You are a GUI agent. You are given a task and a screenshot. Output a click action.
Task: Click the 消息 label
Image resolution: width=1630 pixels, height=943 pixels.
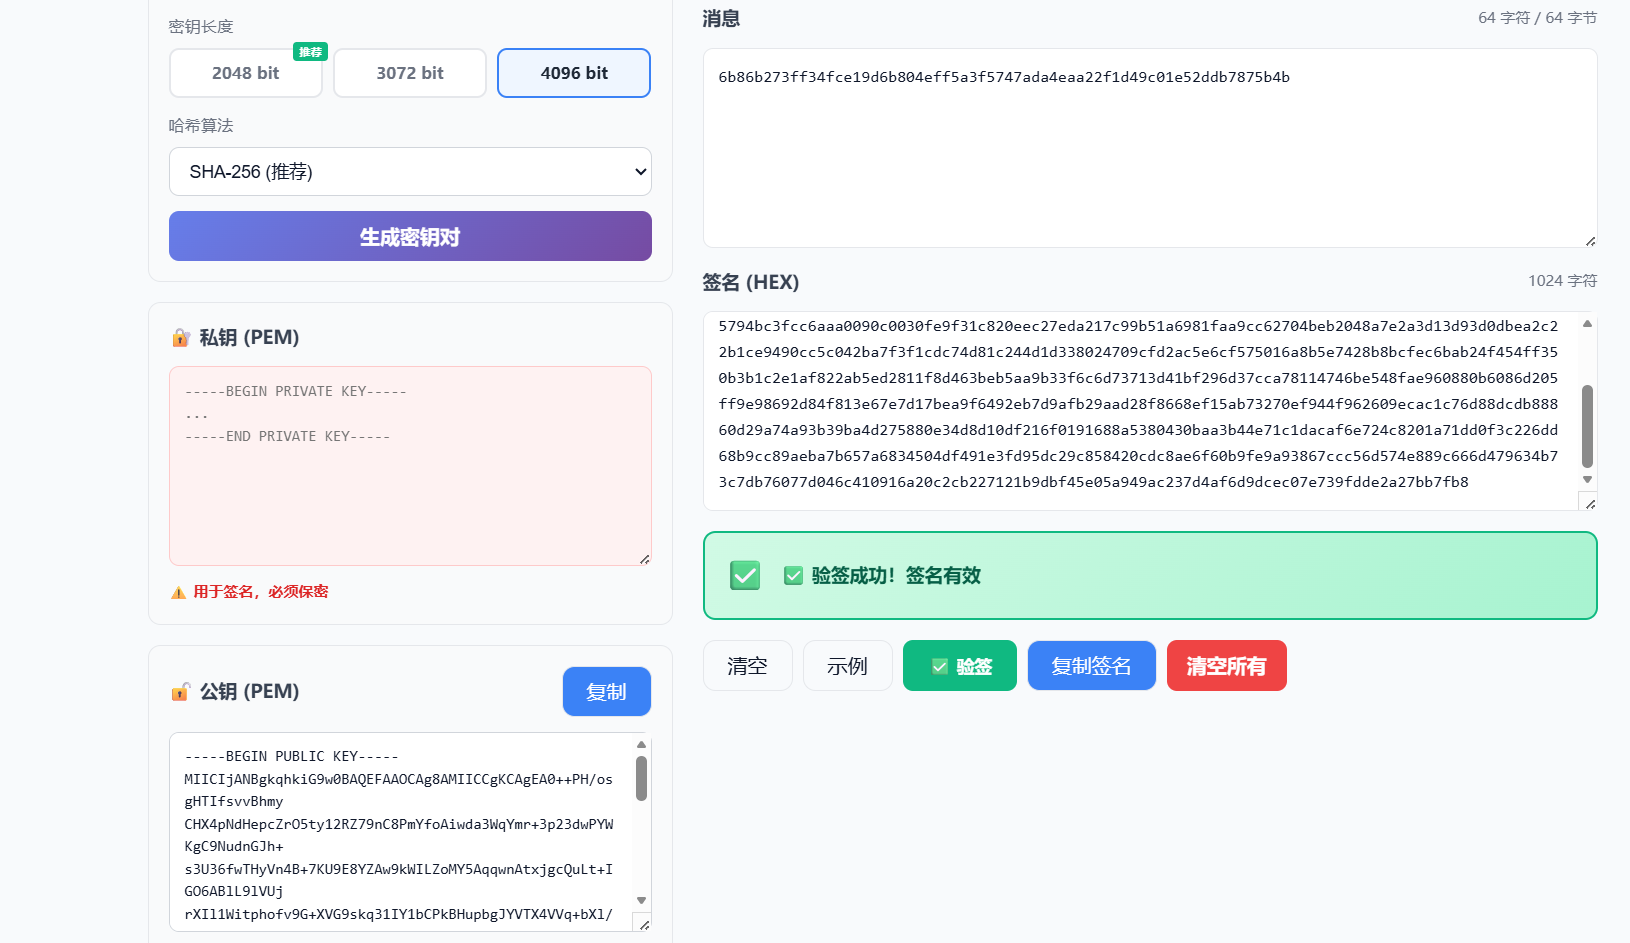coord(721,19)
